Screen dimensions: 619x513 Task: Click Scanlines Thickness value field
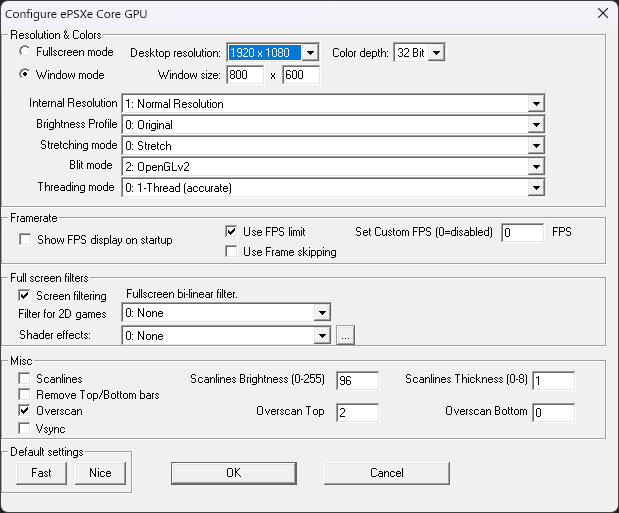553,381
